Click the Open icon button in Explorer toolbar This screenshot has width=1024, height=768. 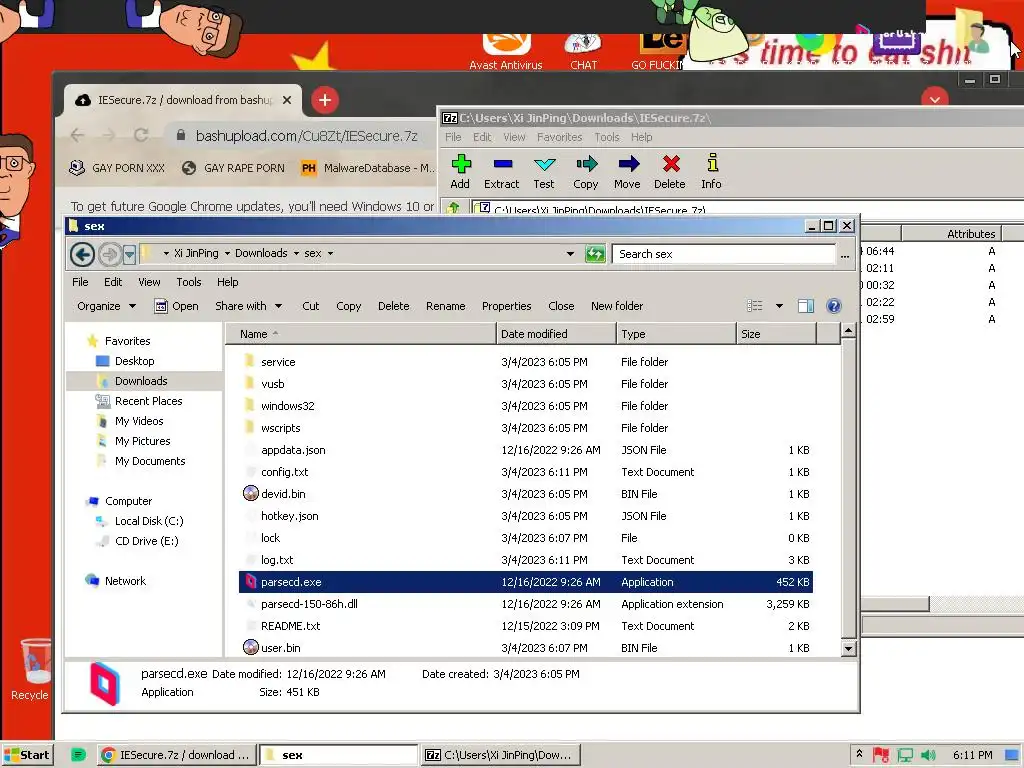pos(176,306)
